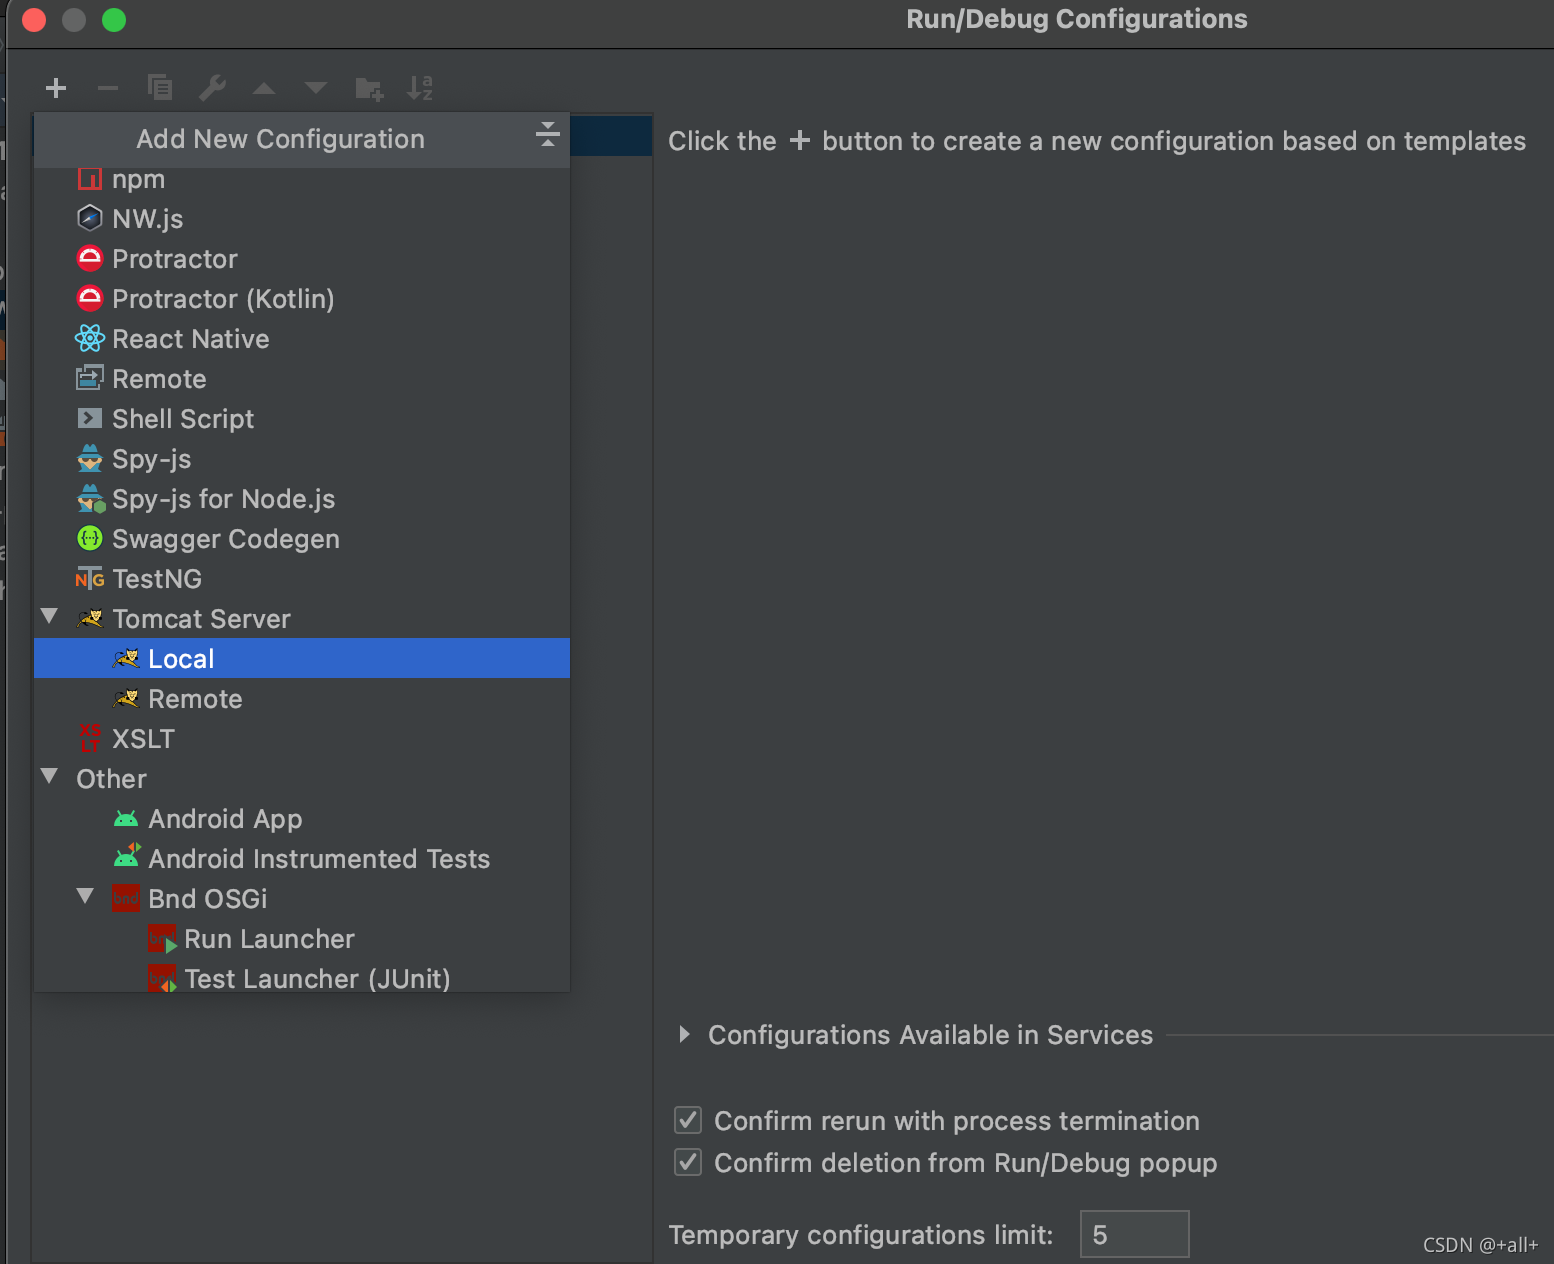The height and width of the screenshot is (1264, 1554).
Task: Click the XSLT red icon
Action: [90, 737]
